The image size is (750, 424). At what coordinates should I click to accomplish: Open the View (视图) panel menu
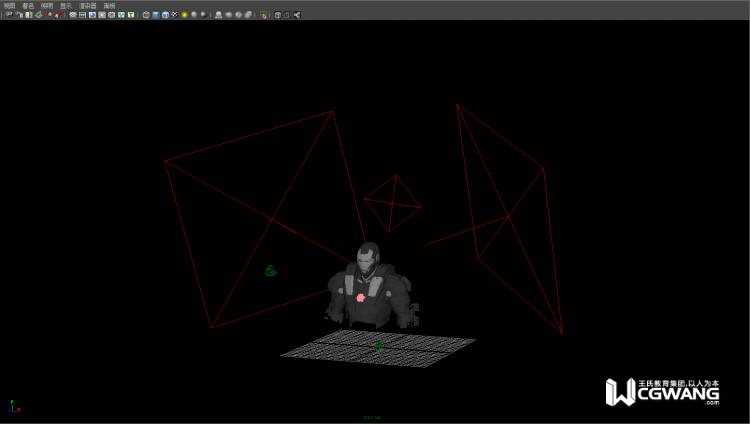(x=10, y=6)
